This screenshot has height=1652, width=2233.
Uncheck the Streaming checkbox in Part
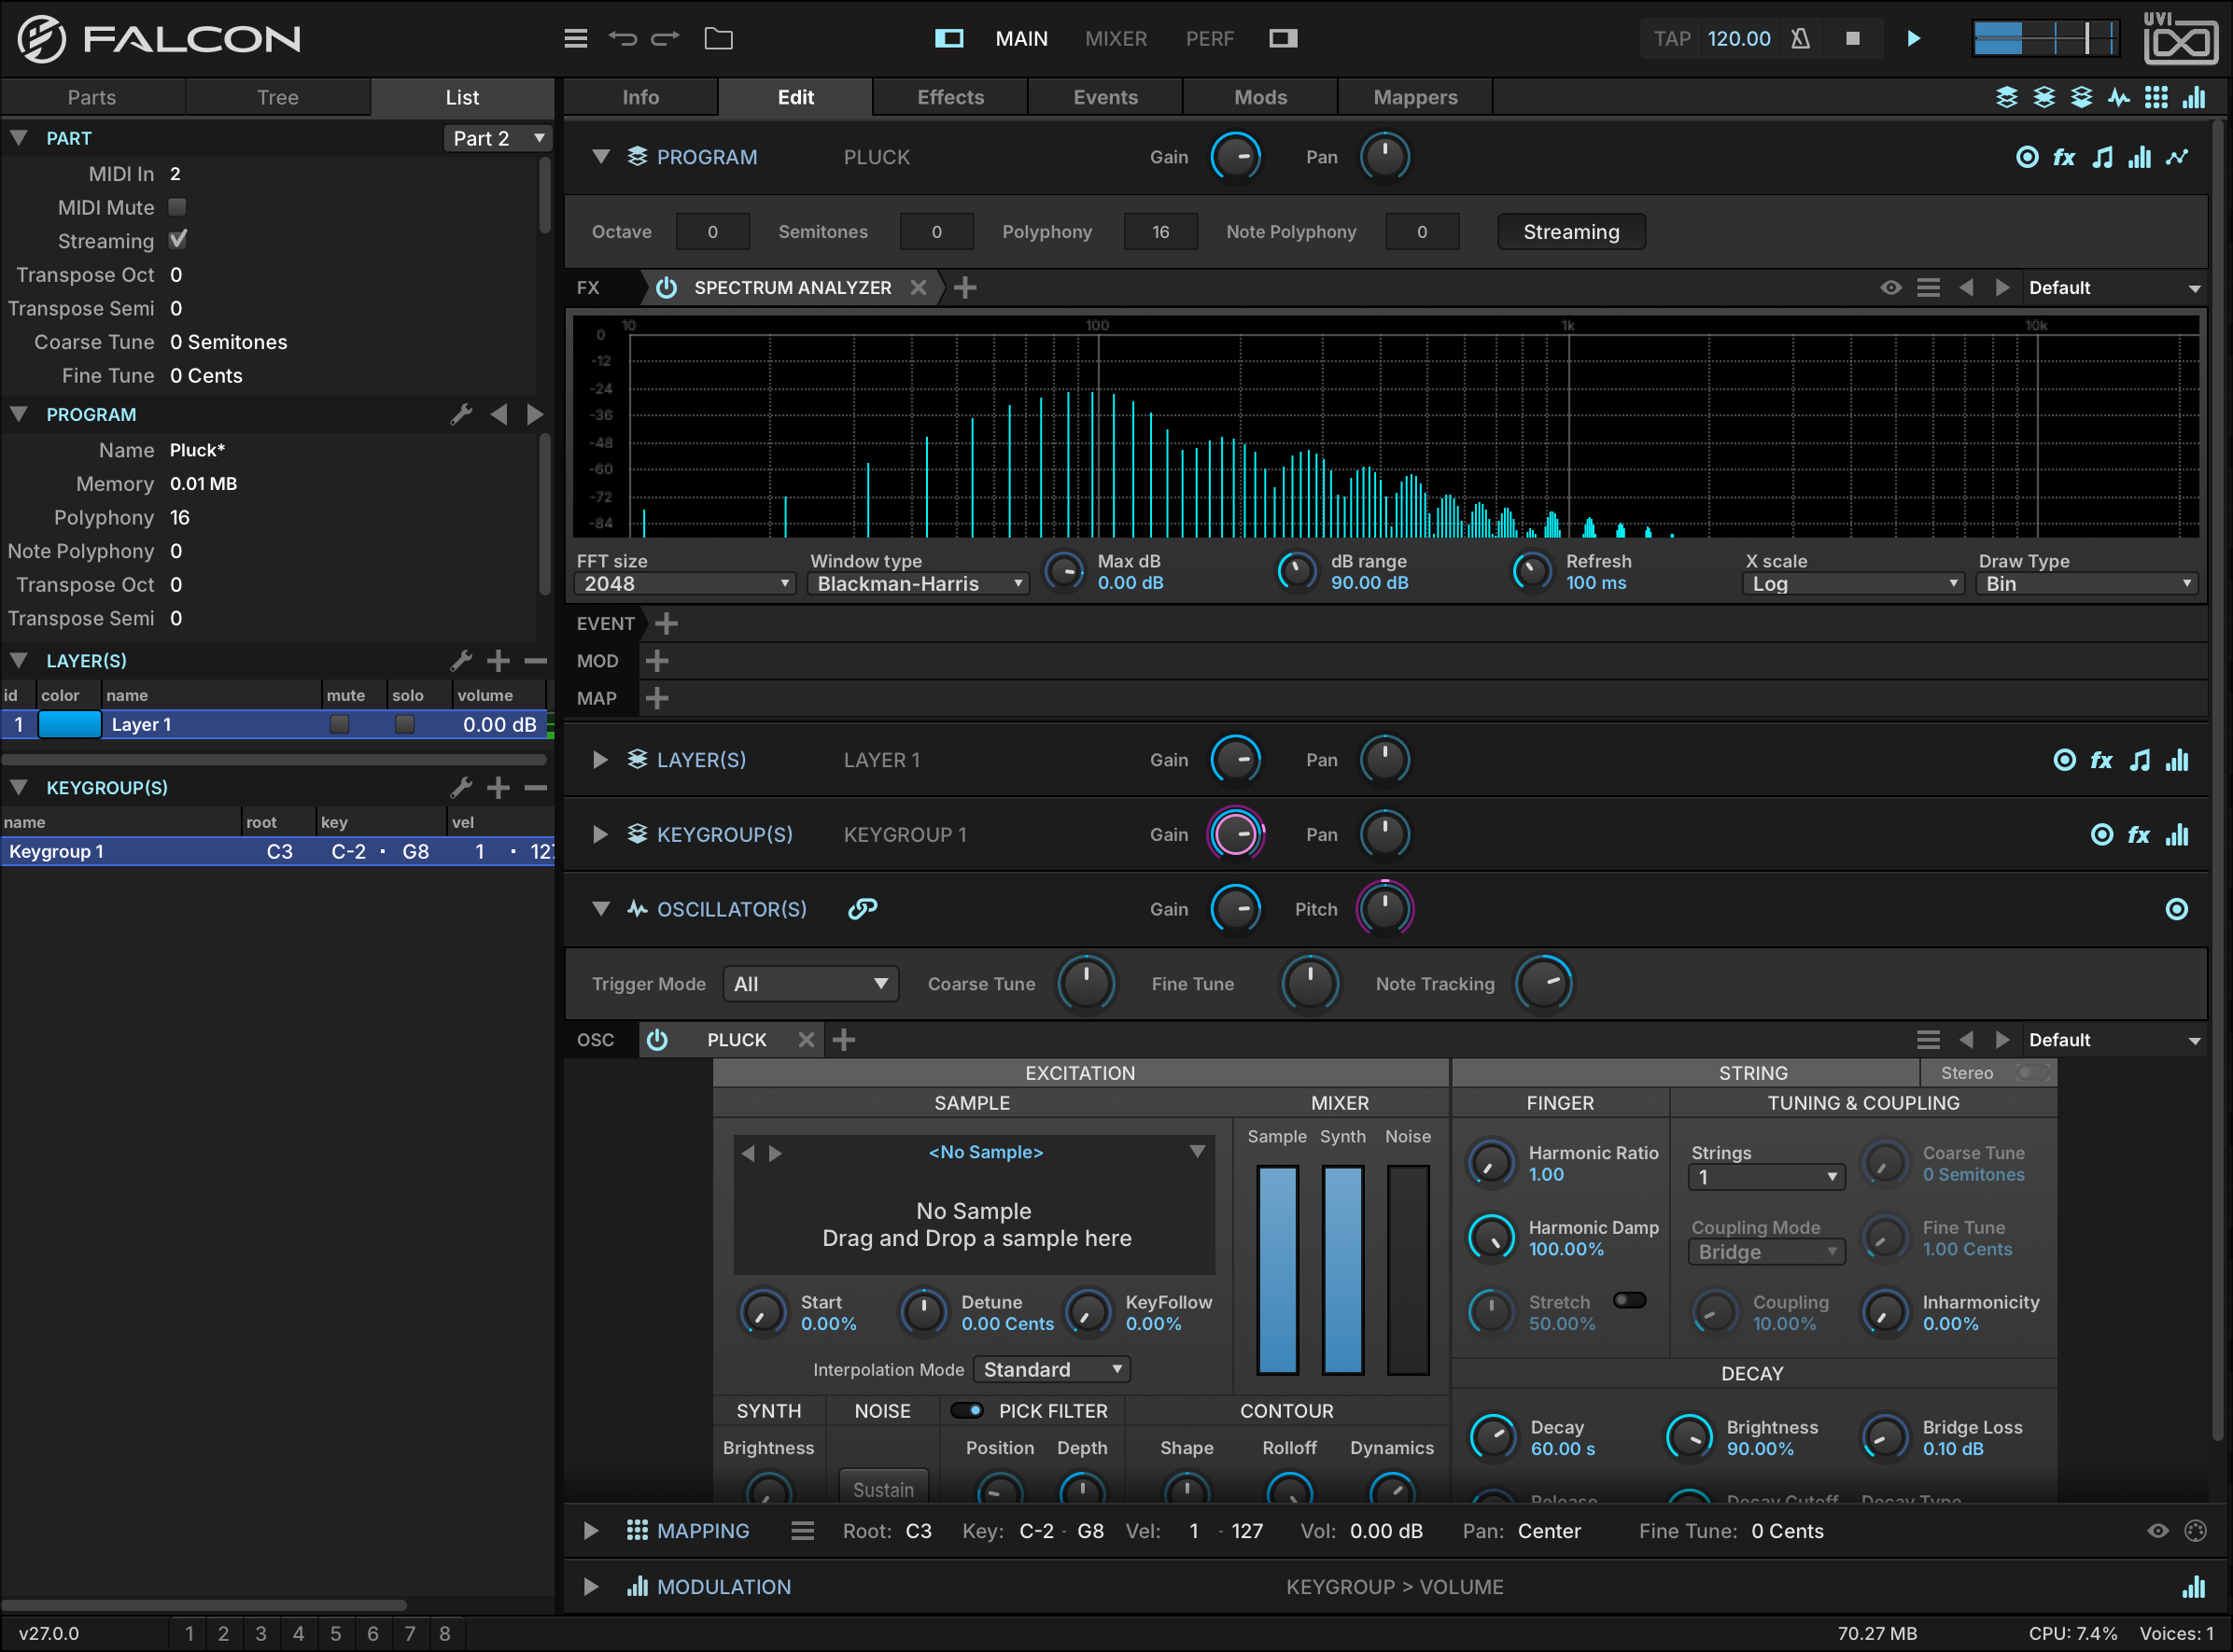pyautogui.click(x=177, y=240)
